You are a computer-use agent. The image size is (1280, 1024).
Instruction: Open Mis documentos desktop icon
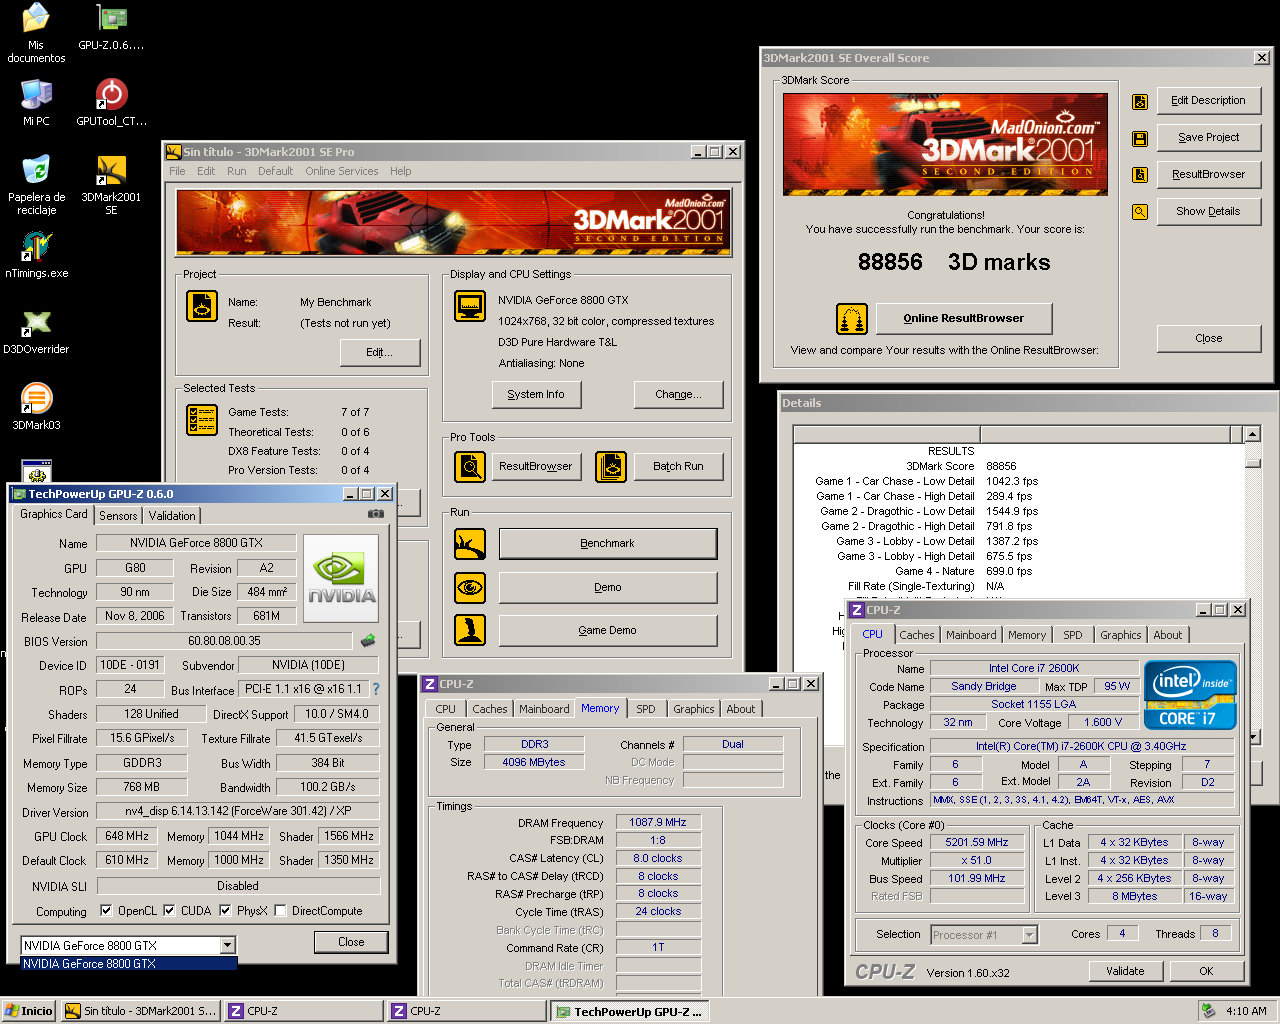coord(36,33)
